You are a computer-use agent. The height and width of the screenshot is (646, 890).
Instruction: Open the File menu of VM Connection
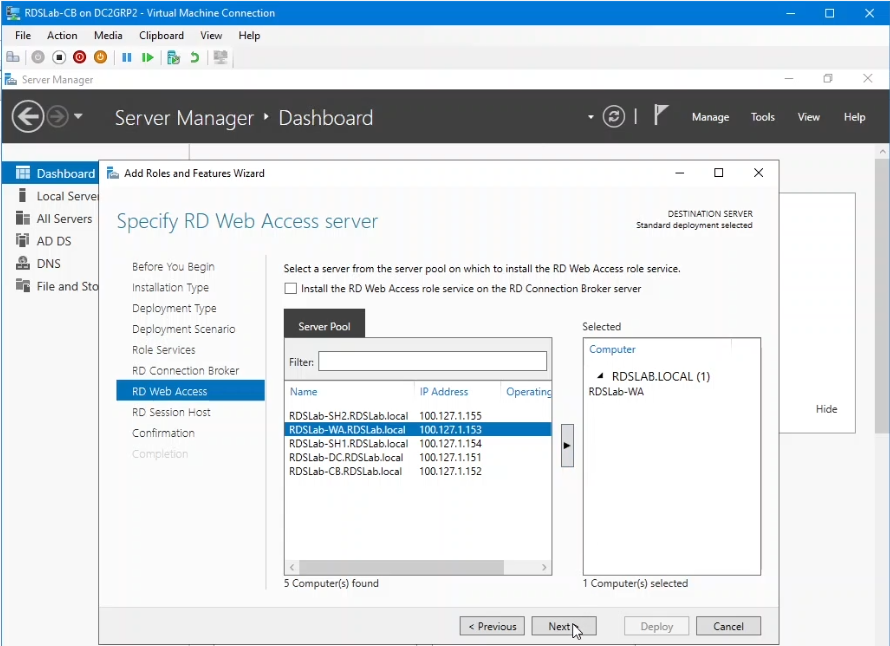coord(23,36)
